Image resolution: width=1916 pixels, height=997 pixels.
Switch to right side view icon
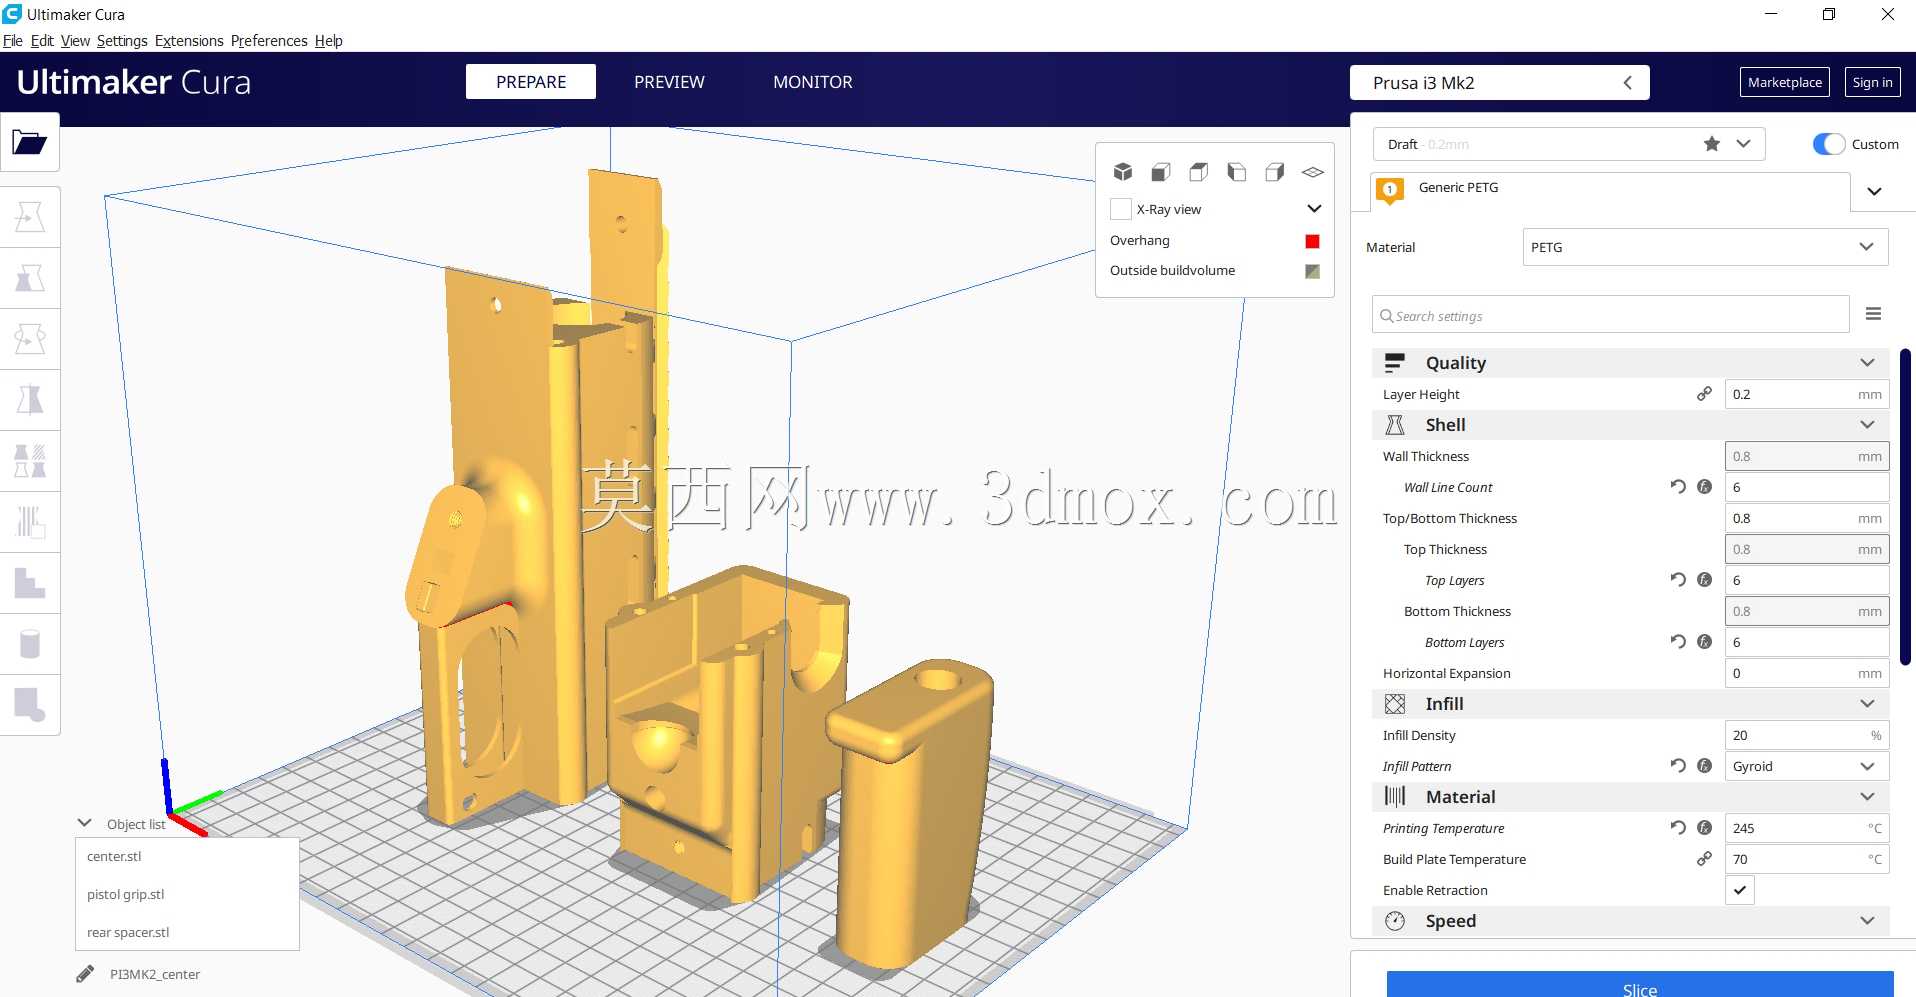coord(1275,172)
